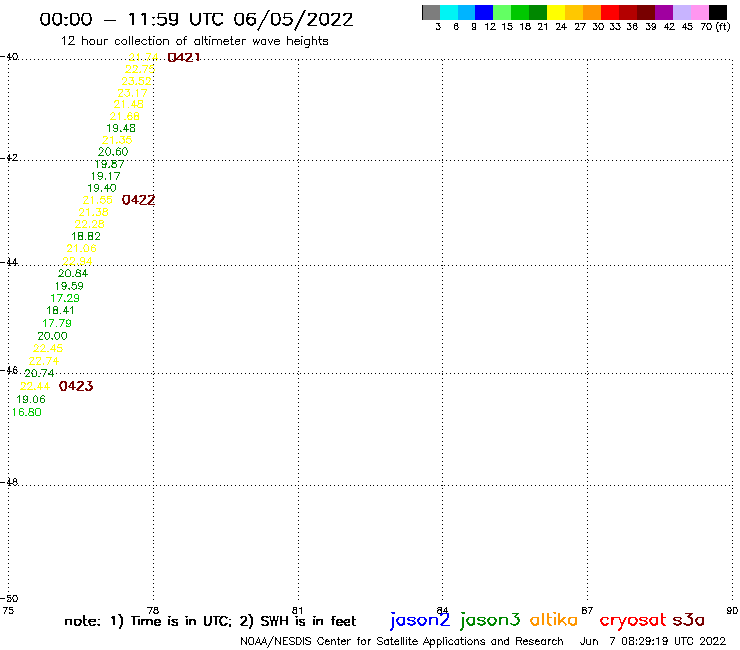Click the s3a satellite legend label
The height and width of the screenshot is (650, 740).
tap(689, 620)
